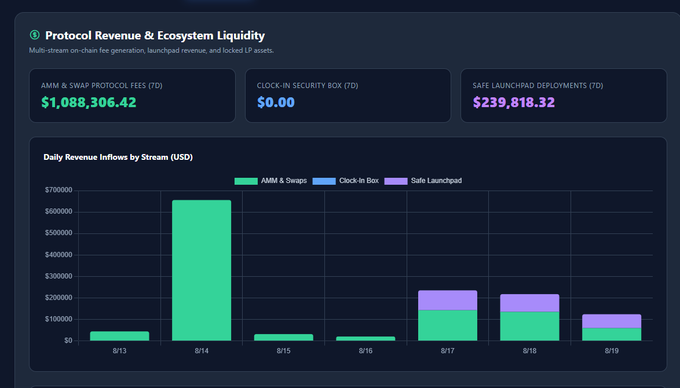The height and width of the screenshot is (388, 680).
Task: Click the $300000 y-axis label
Action: tap(59, 276)
